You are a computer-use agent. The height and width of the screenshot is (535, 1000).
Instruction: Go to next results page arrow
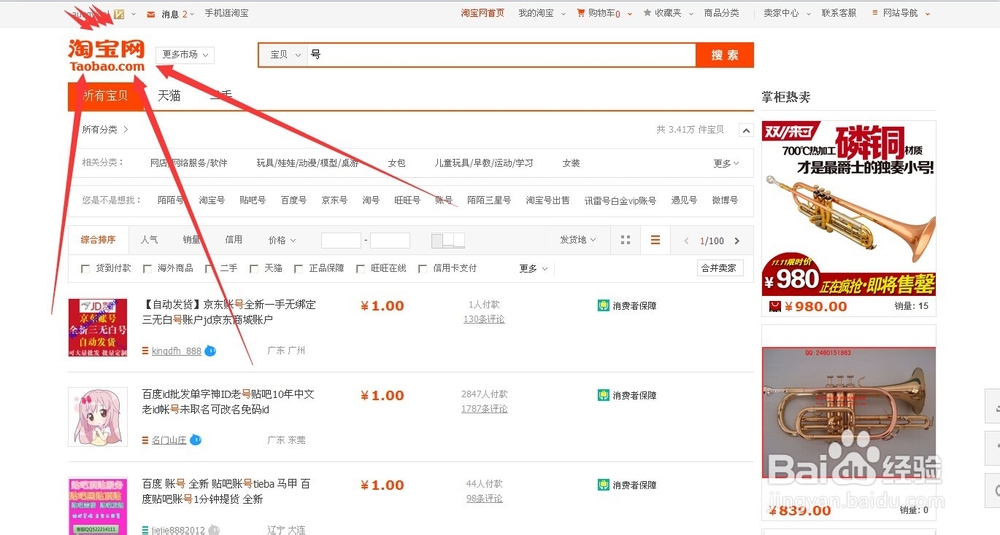pyautogui.click(x=737, y=241)
